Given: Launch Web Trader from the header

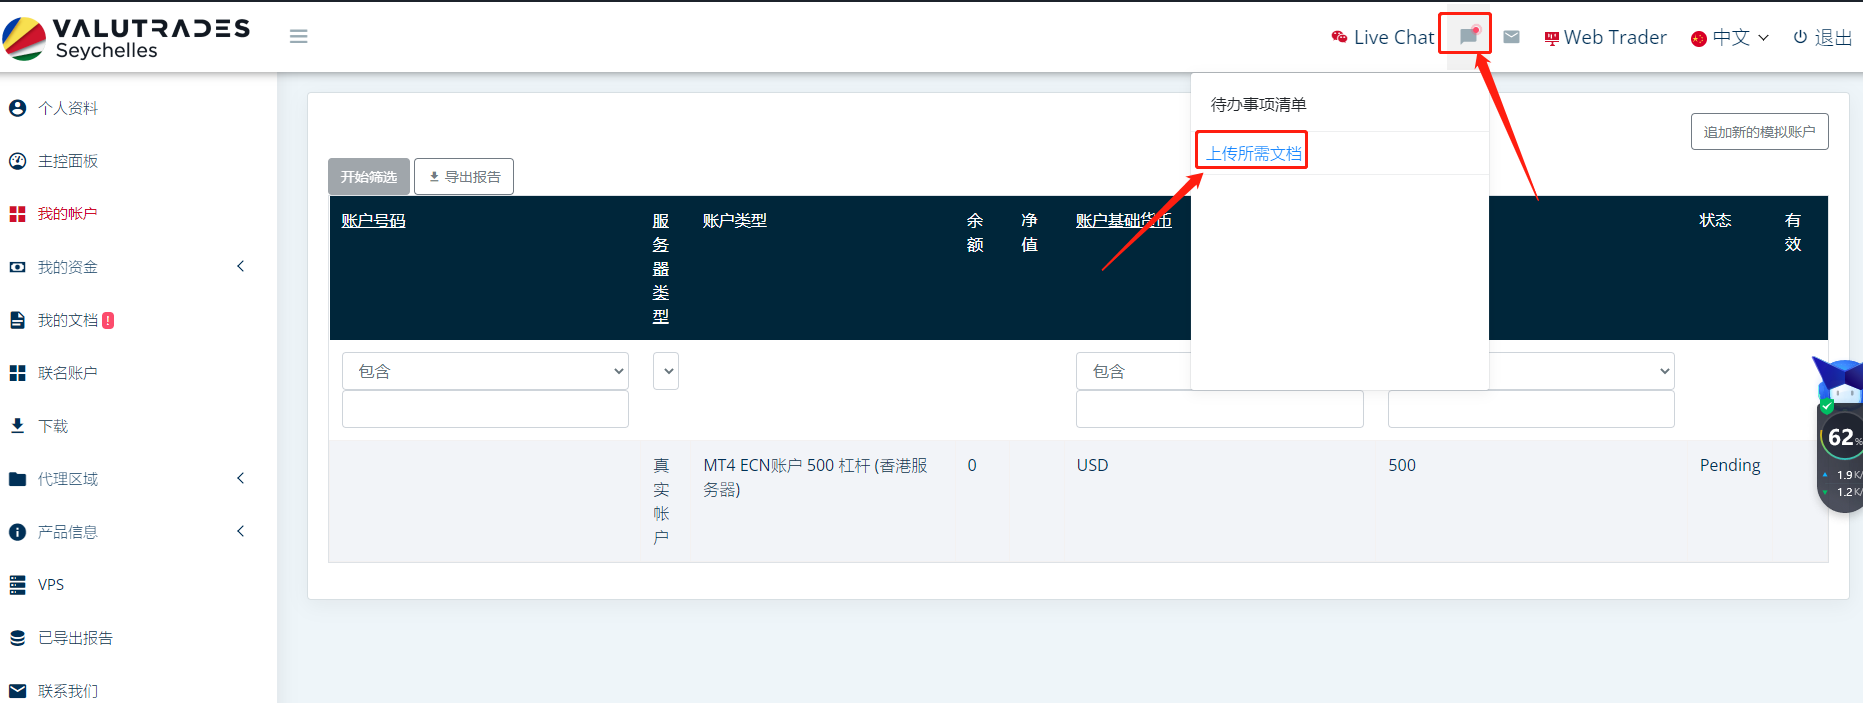Looking at the screenshot, I should click(x=1605, y=37).
